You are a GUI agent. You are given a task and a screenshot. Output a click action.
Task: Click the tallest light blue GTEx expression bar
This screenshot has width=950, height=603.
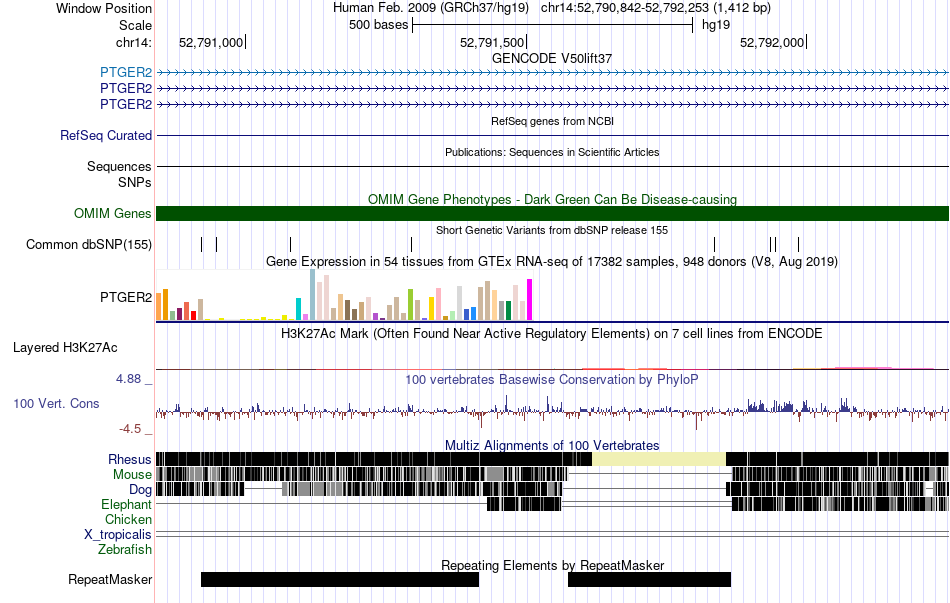click(x=313, y=295)
